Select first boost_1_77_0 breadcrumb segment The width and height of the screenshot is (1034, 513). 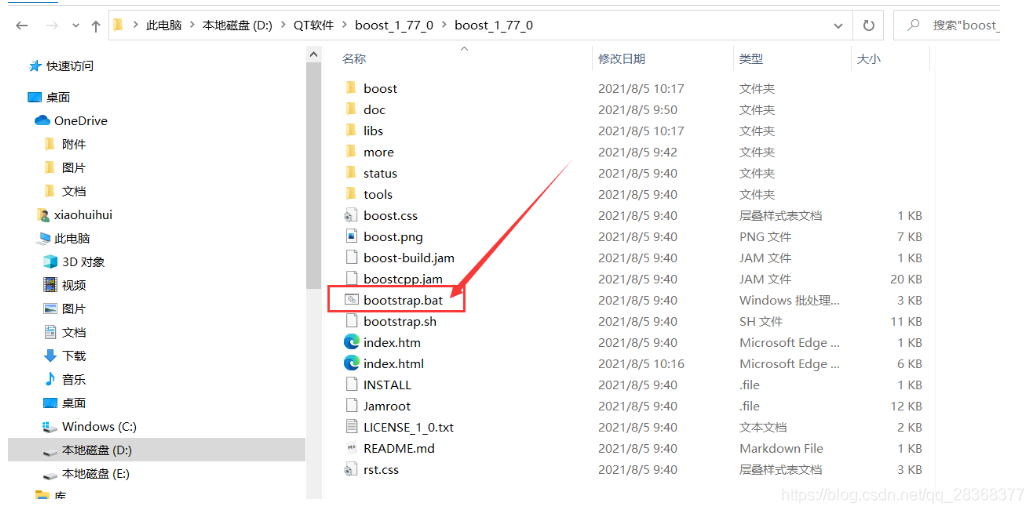tap(394, 26)
